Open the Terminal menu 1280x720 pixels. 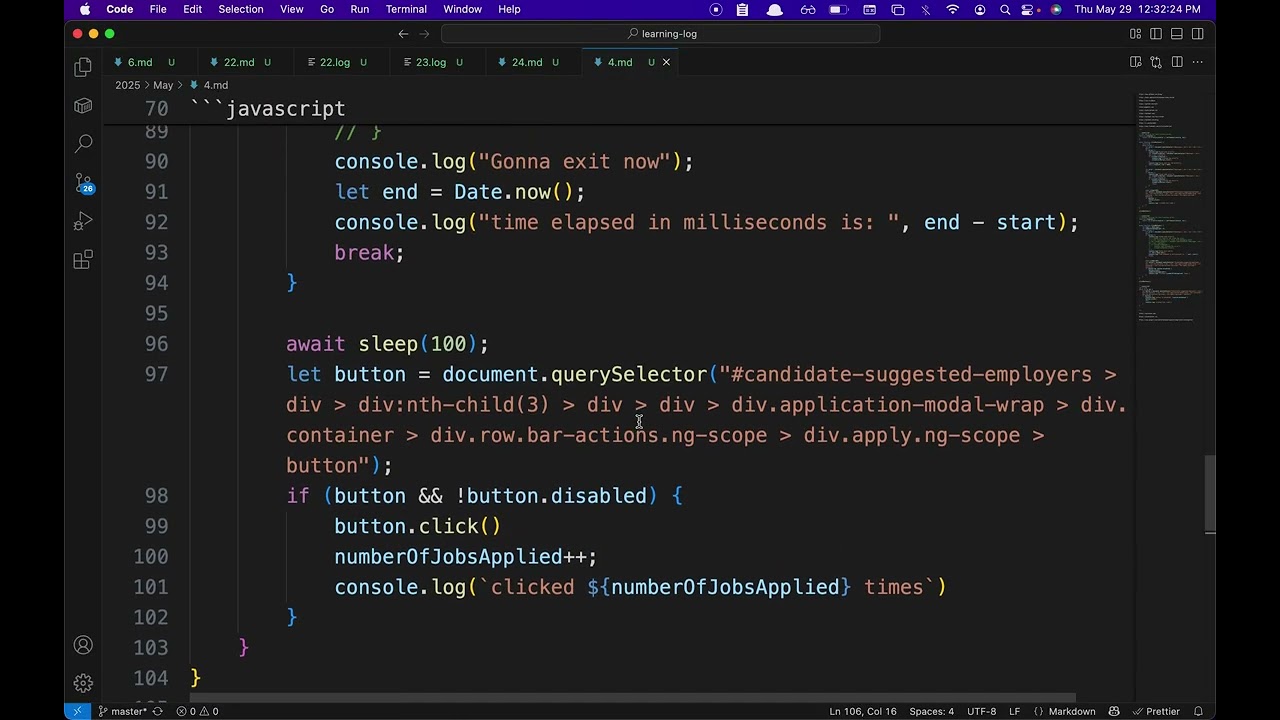click(x=406, y=9)
